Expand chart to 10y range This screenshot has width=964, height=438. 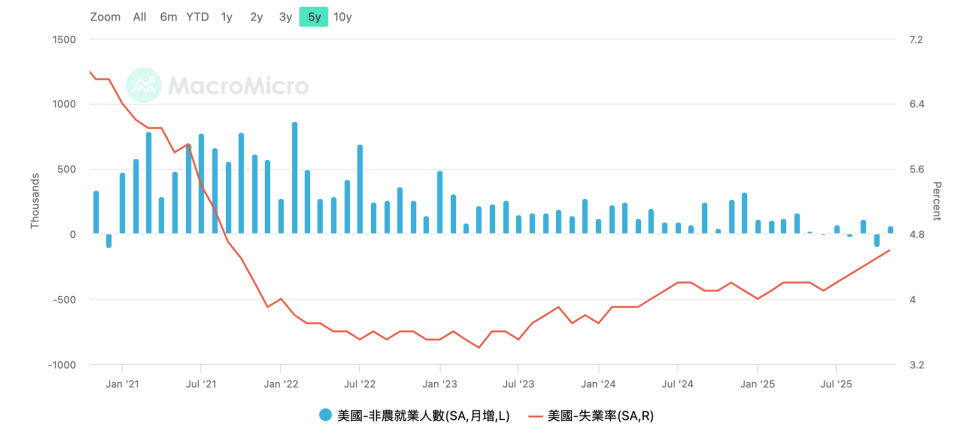tap(343, 17)
